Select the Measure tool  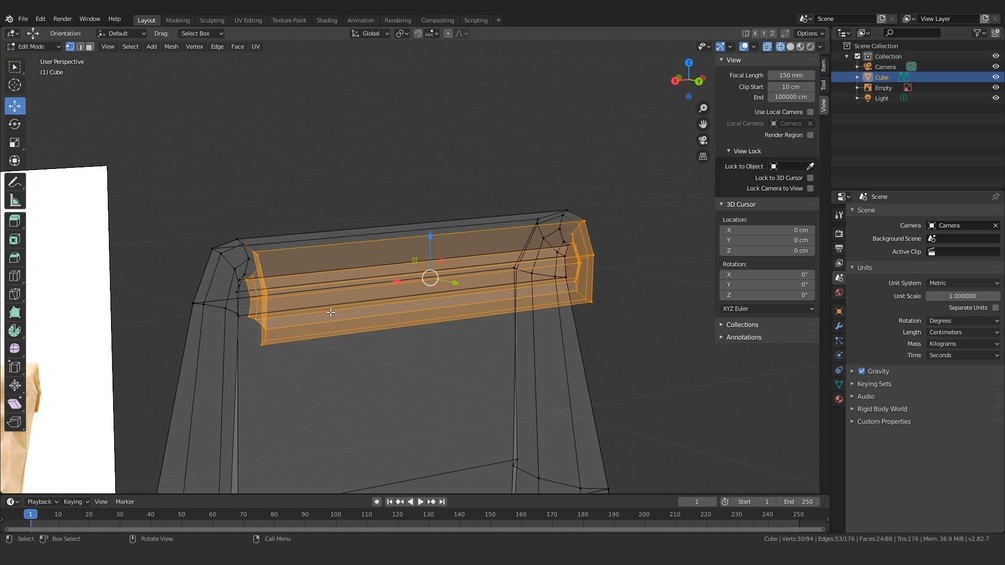[15, 201]
